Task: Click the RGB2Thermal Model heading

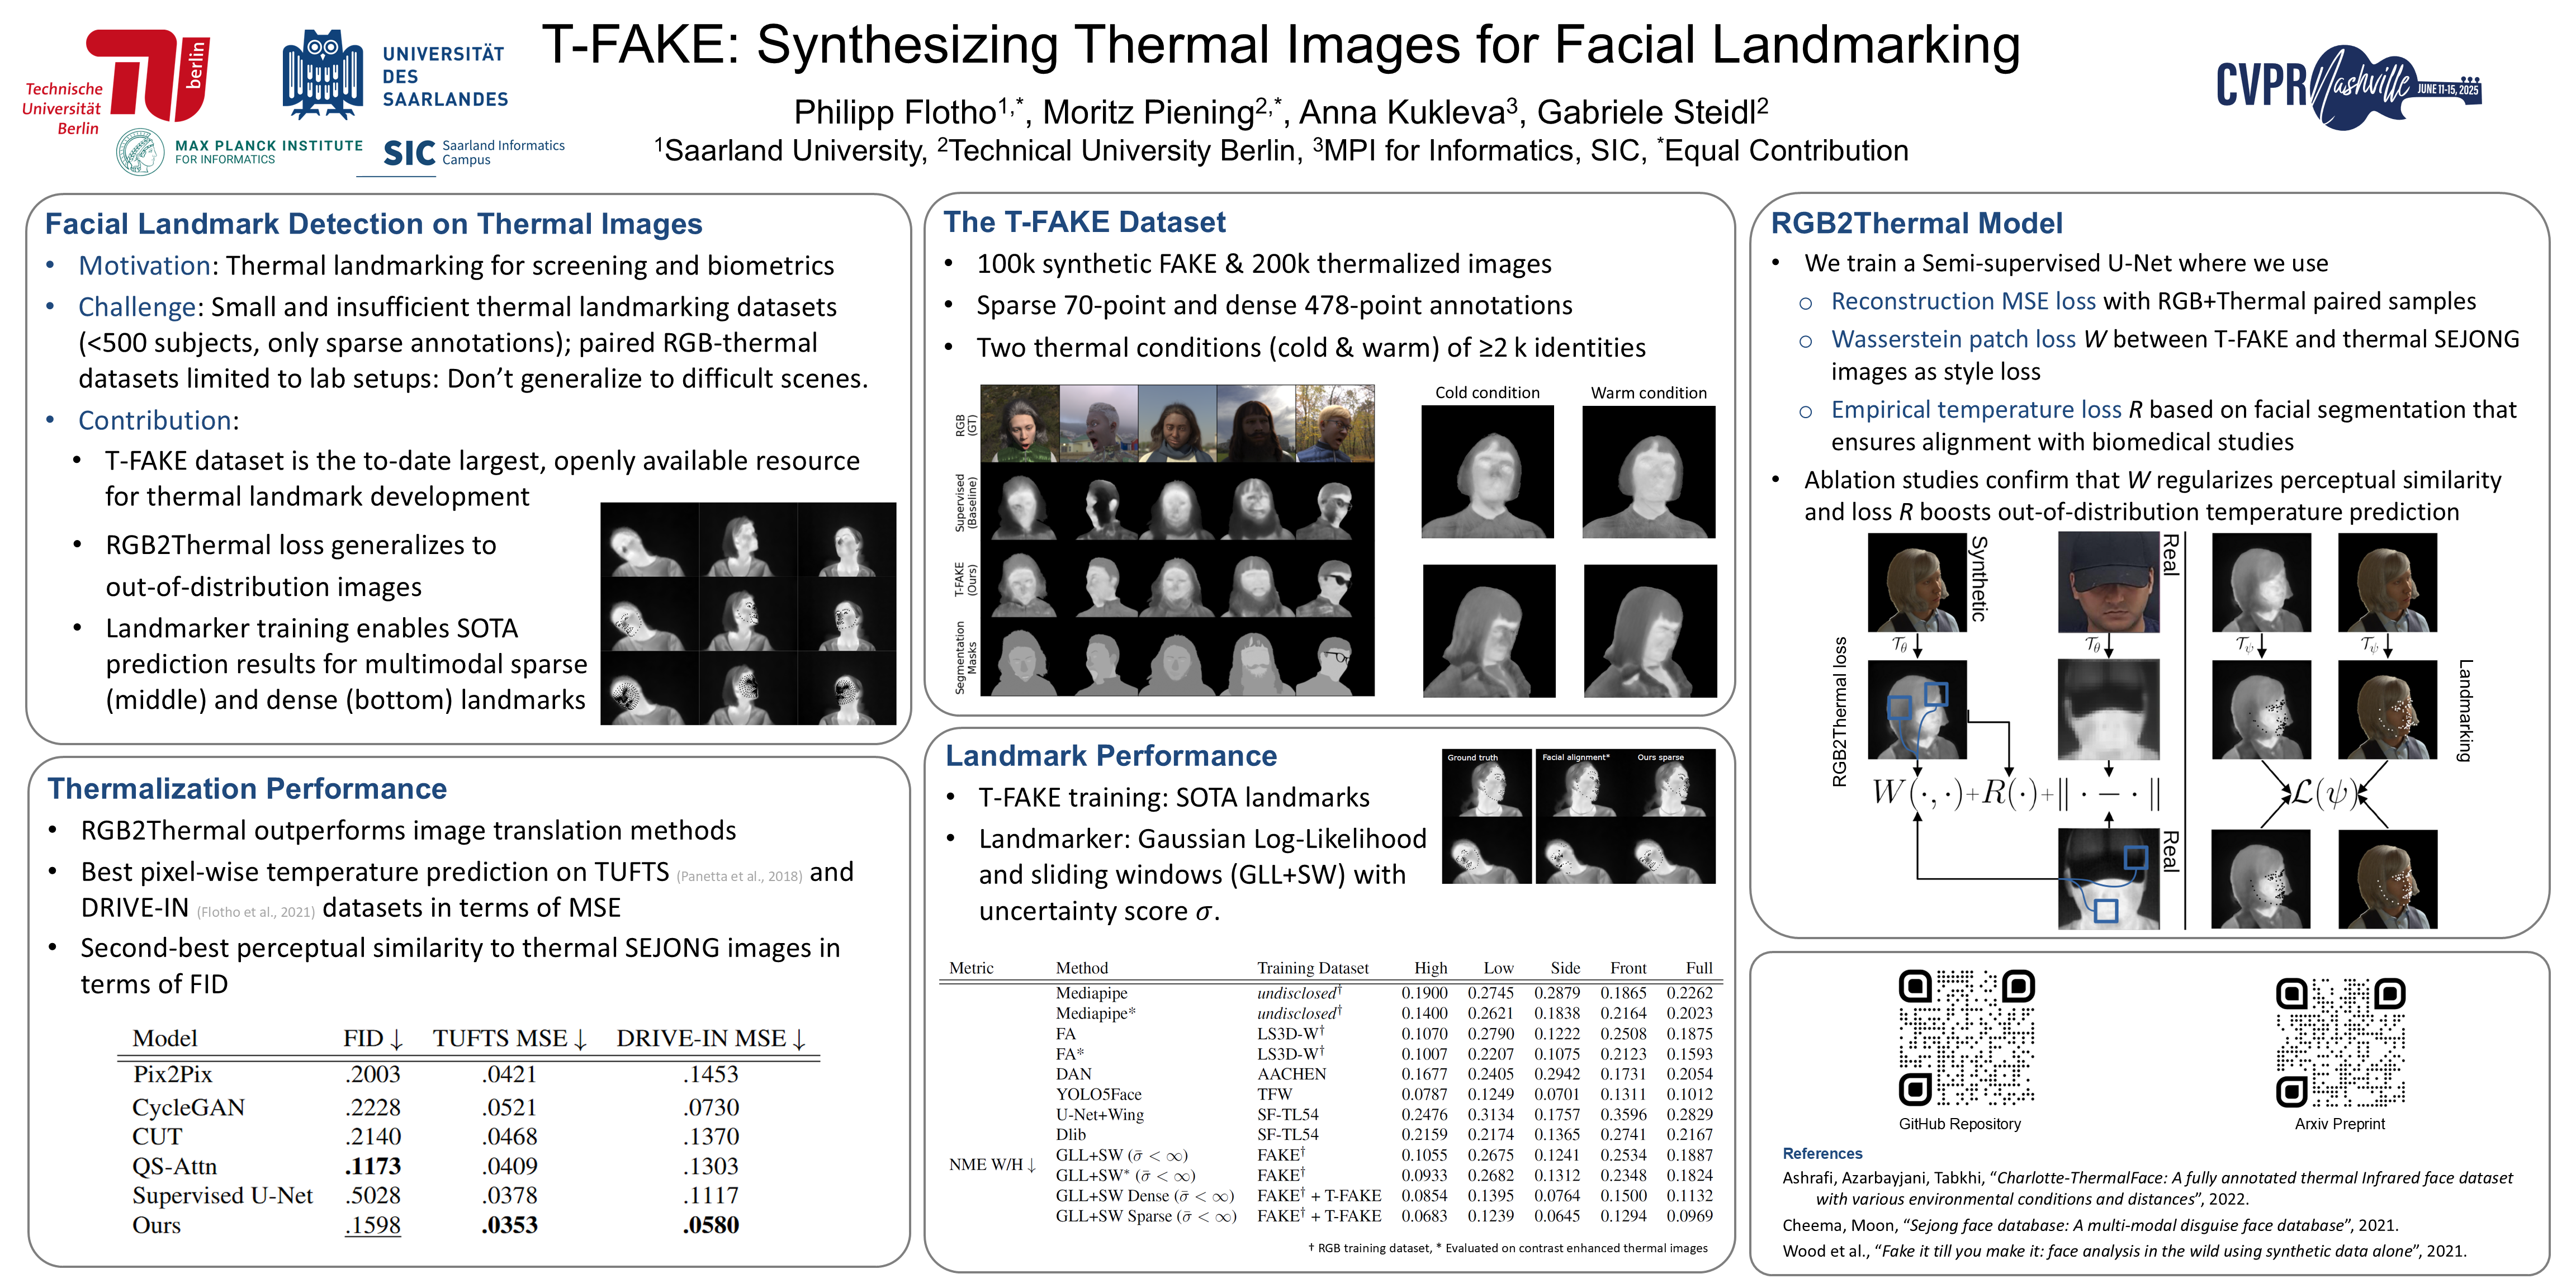Action: [x=1916, y=223]
